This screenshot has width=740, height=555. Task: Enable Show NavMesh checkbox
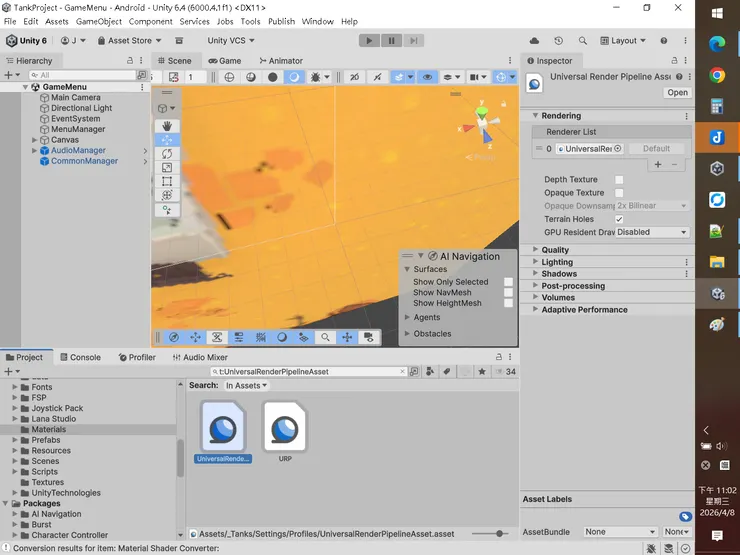[x=508, y=293]
